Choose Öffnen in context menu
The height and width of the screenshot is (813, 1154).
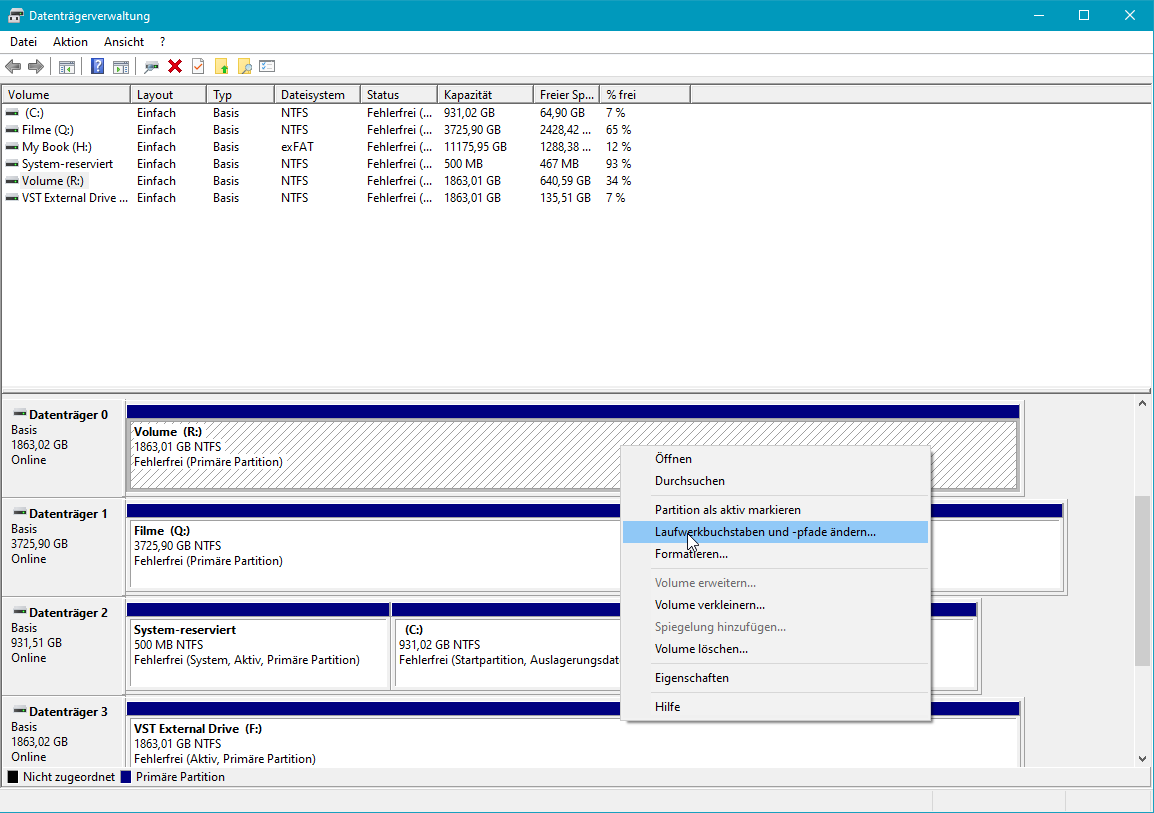pos(775,458)
